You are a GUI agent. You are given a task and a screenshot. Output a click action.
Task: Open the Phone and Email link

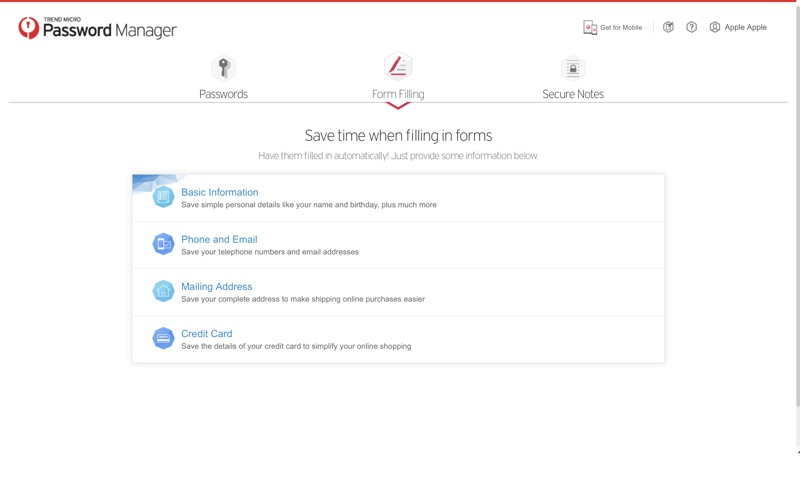pos(219,239)
